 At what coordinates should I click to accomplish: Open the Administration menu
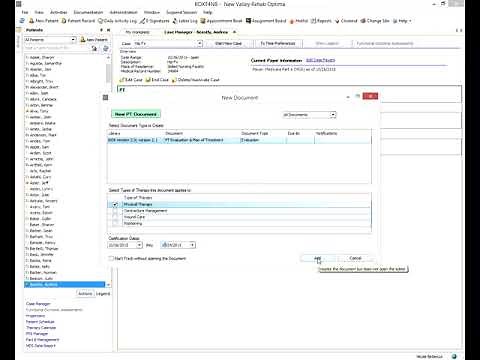click(x=123, y=12)
